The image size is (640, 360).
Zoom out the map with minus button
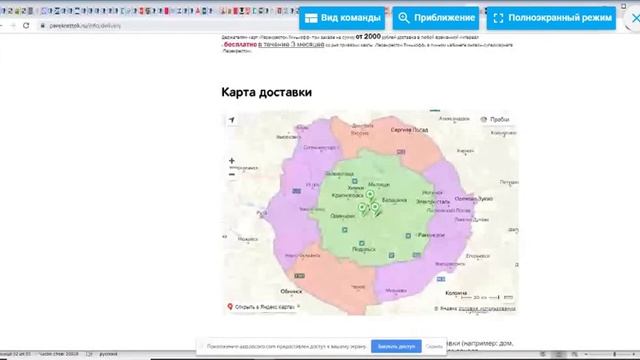(x=232, y=175)
